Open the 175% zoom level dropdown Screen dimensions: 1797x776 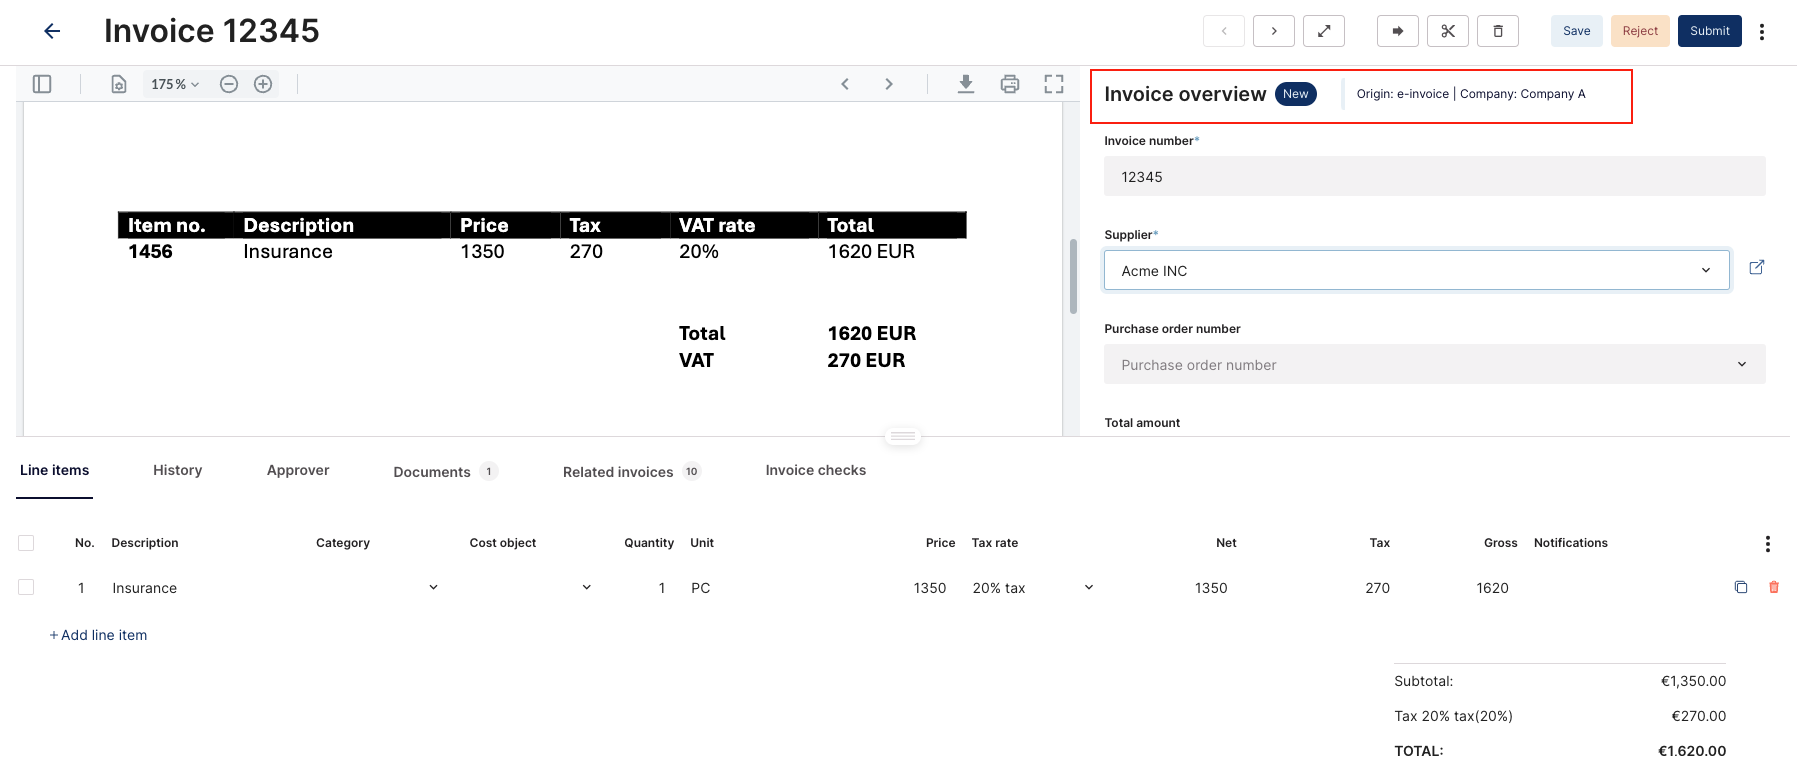click(x=175, y=84)
